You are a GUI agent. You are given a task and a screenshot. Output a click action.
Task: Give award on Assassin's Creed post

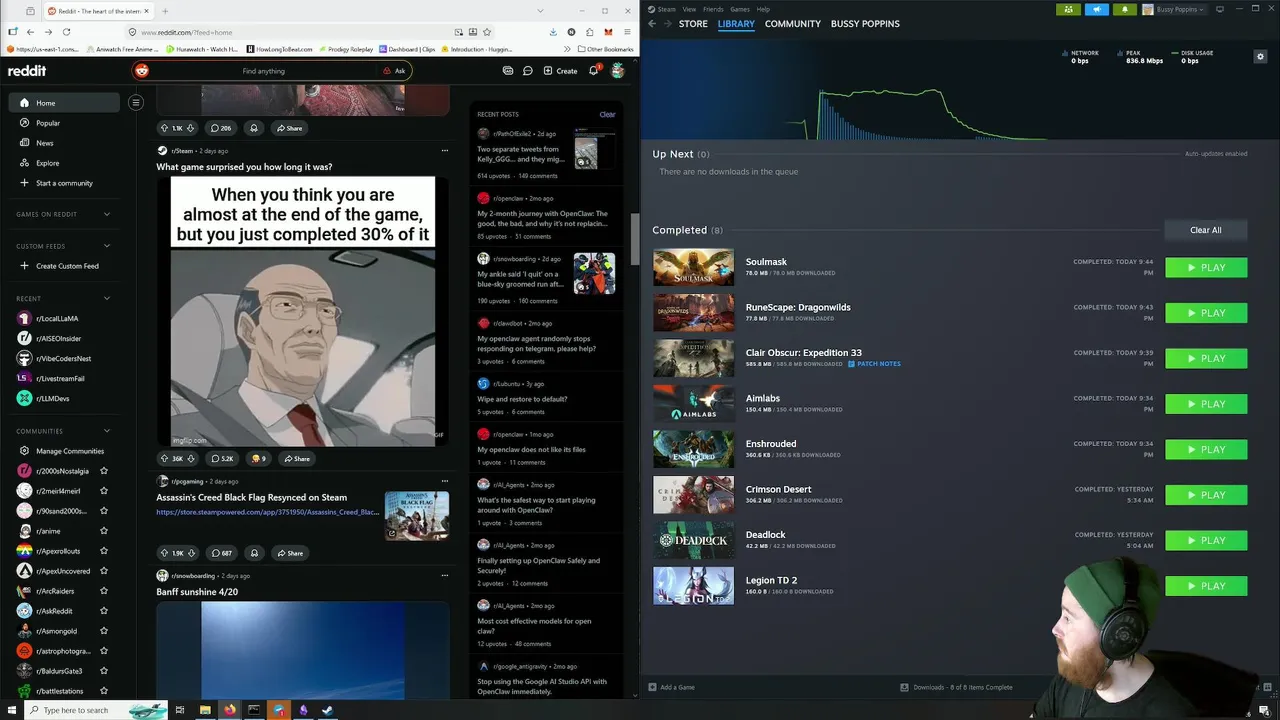(254, 553)
